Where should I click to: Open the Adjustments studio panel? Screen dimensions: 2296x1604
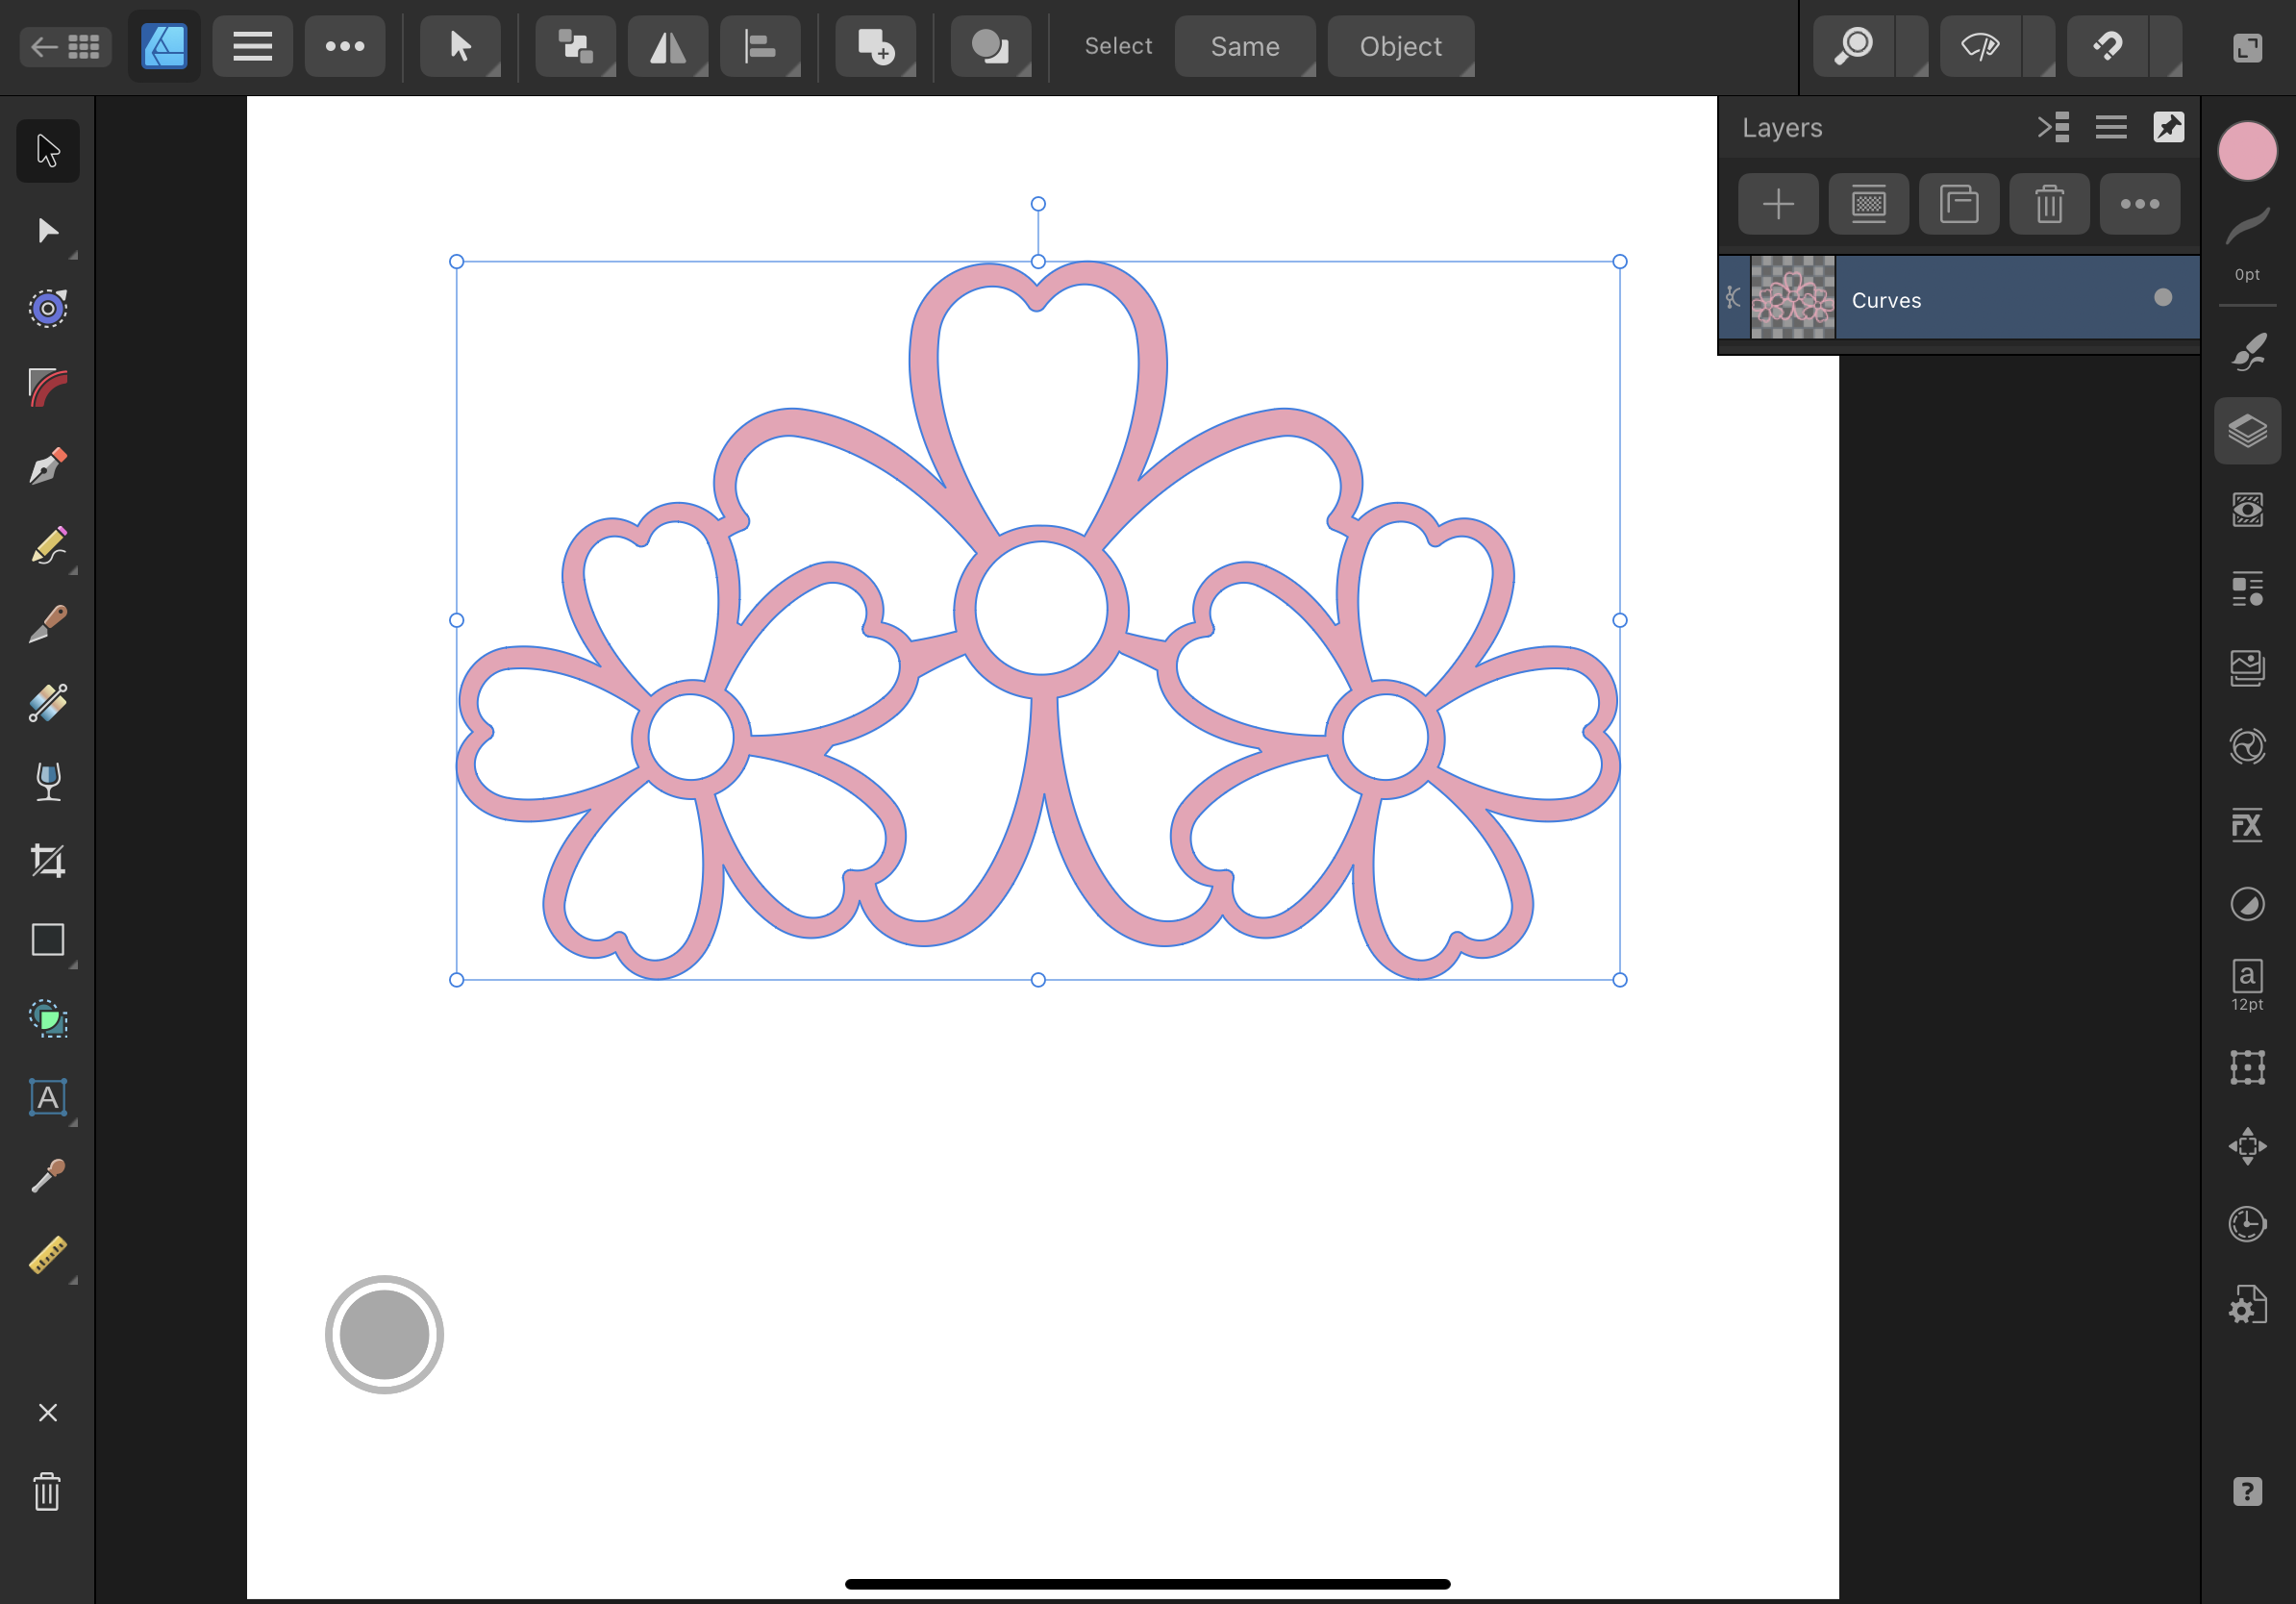tap(2247, 904)
